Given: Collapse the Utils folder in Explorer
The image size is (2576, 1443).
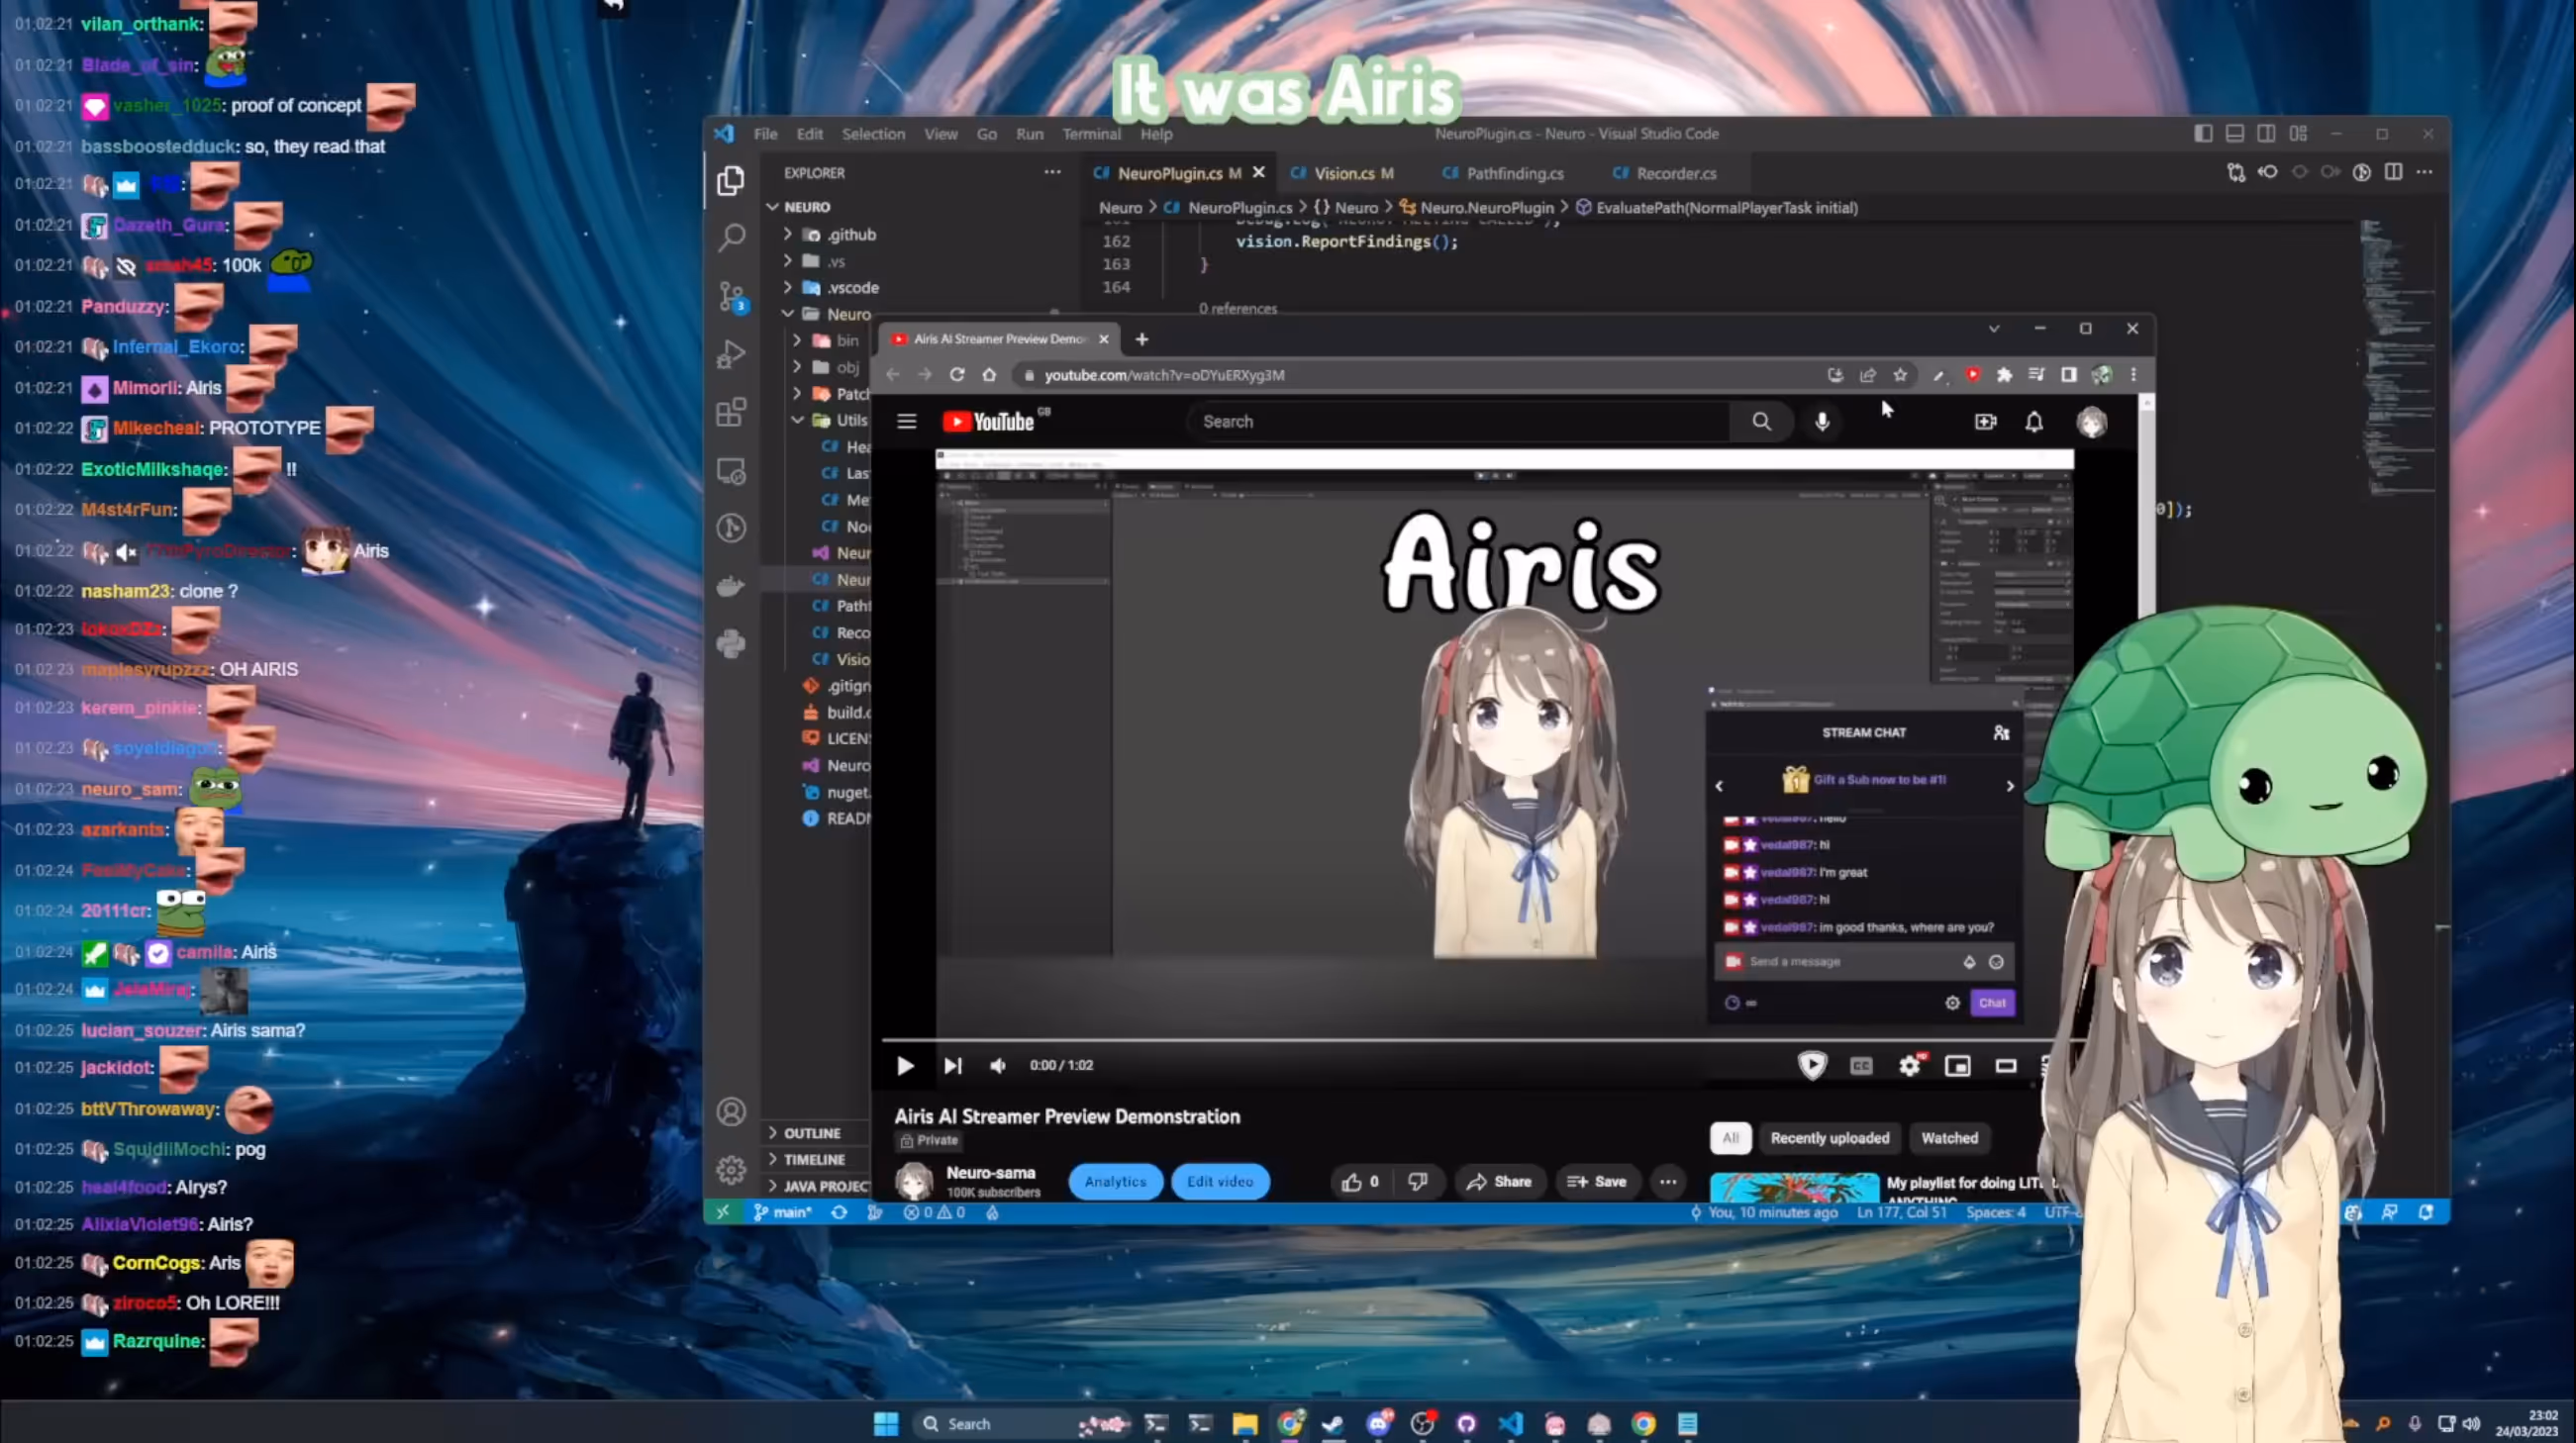Looking at the screenshot, I should point(798,420).
